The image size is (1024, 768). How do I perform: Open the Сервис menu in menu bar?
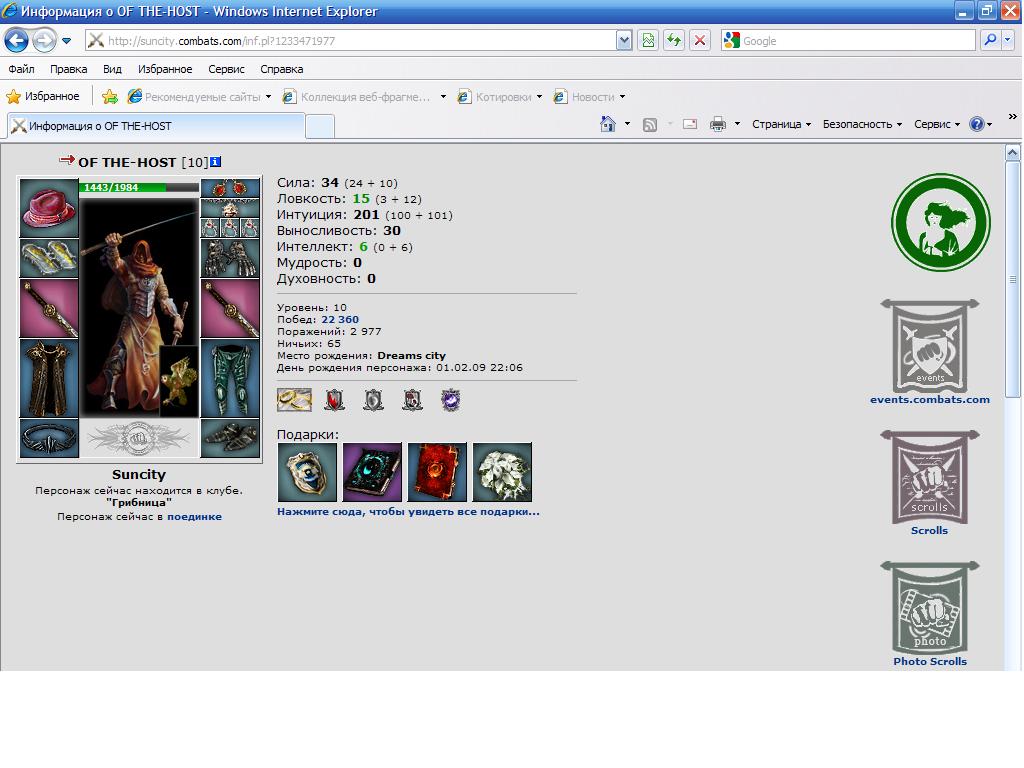tap(226, 69)
